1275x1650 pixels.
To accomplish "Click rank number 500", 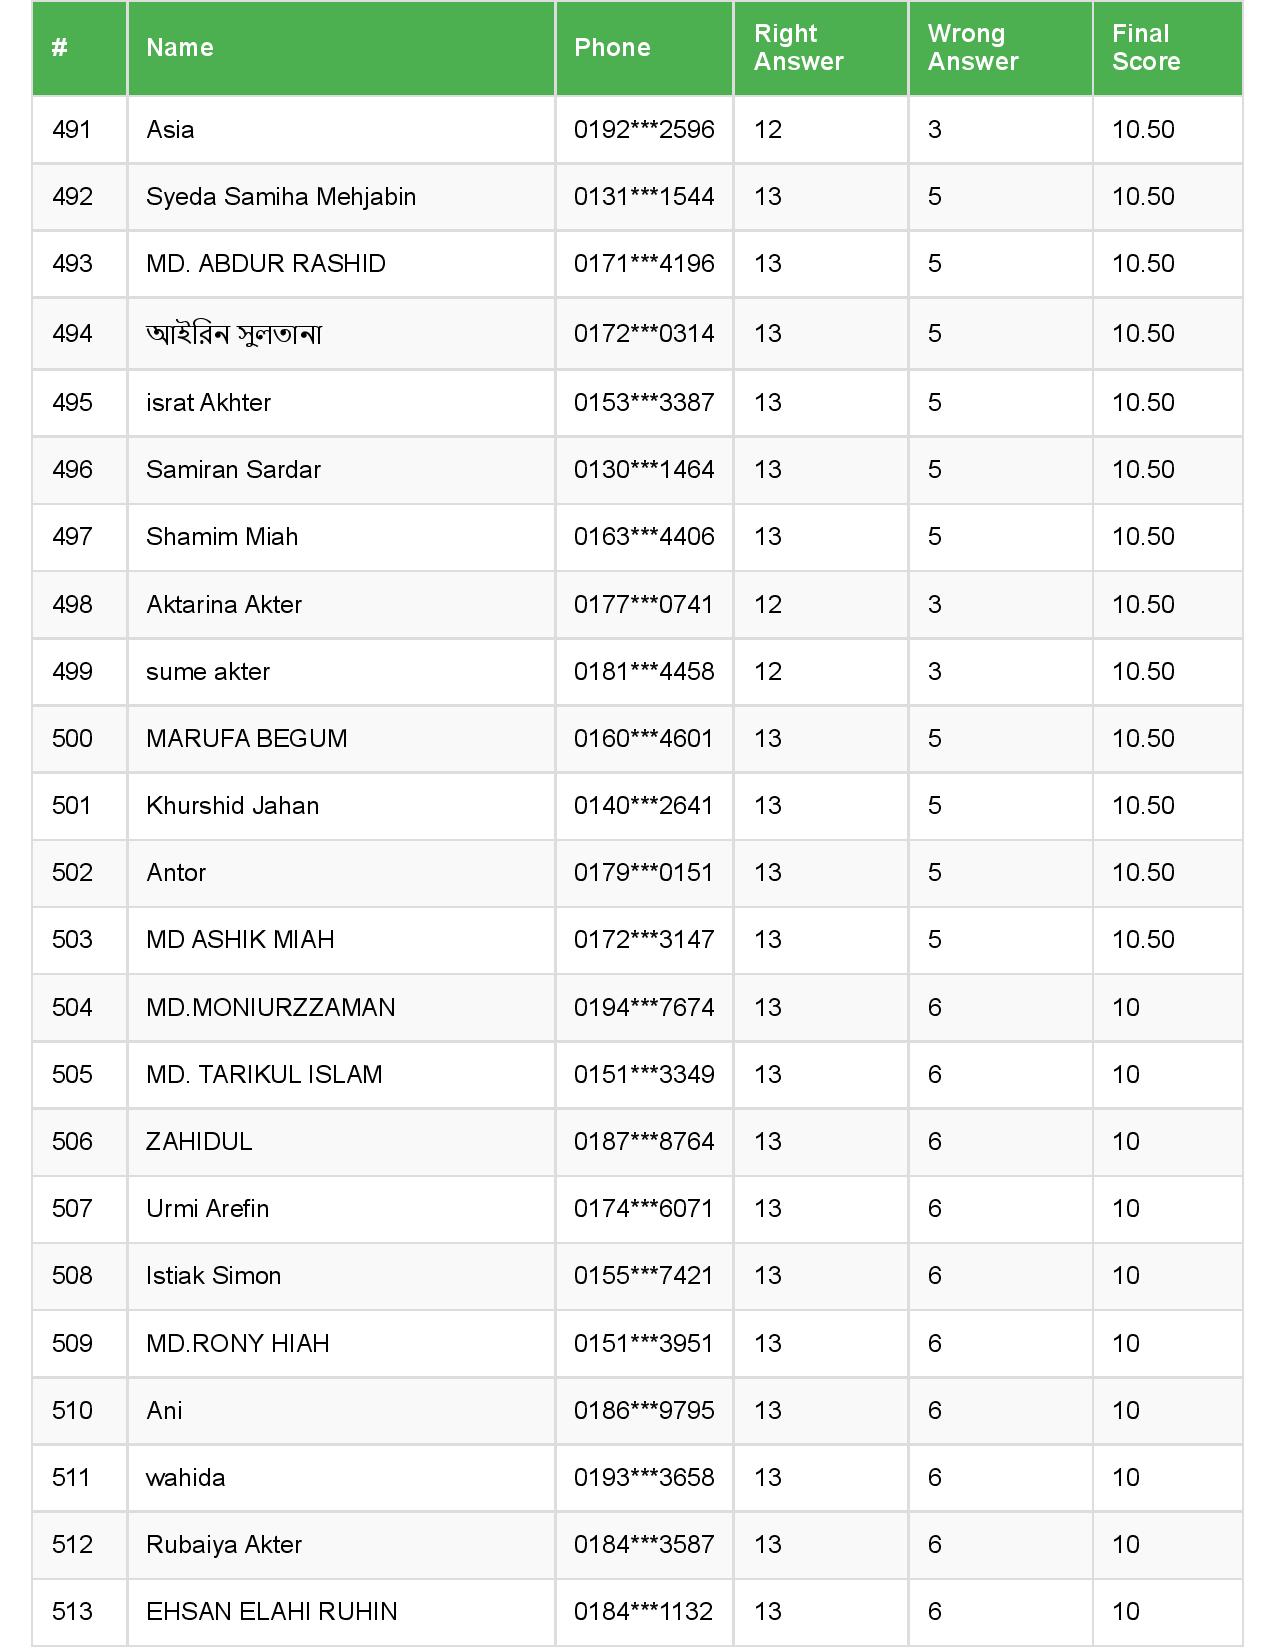I will click(72, 739).
